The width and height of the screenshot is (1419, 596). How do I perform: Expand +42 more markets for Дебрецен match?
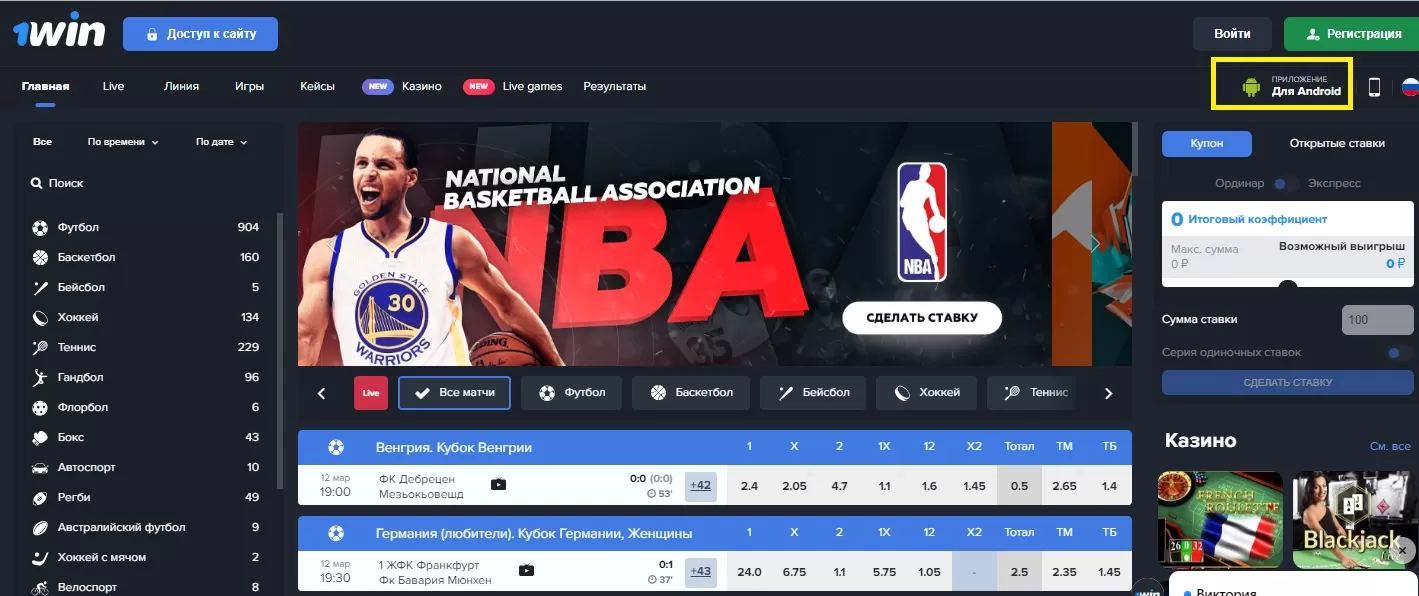point(700,486)
